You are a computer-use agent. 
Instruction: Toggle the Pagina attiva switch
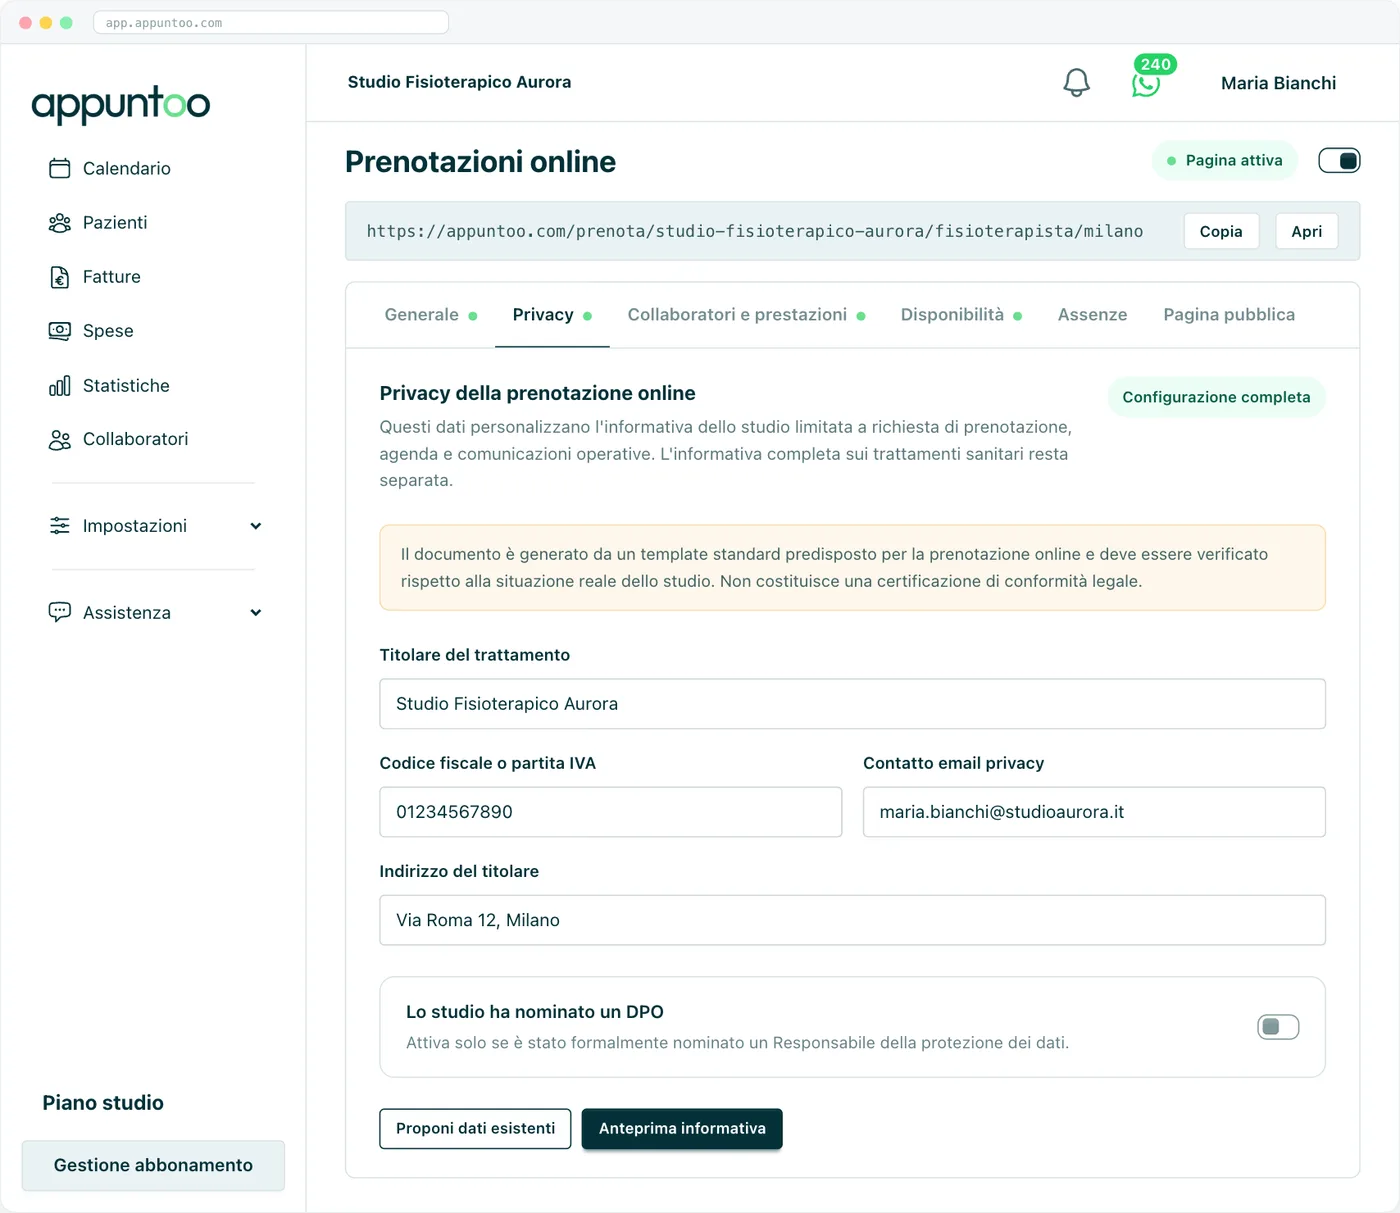tap(1339, 160)
